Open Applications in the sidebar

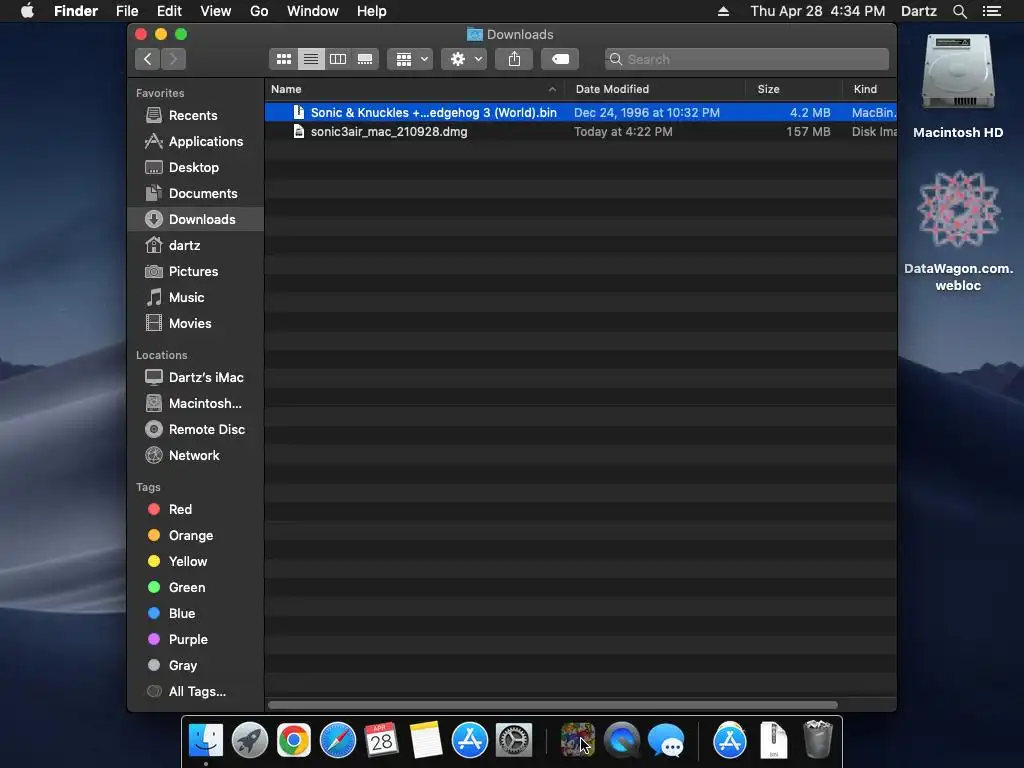195,142
